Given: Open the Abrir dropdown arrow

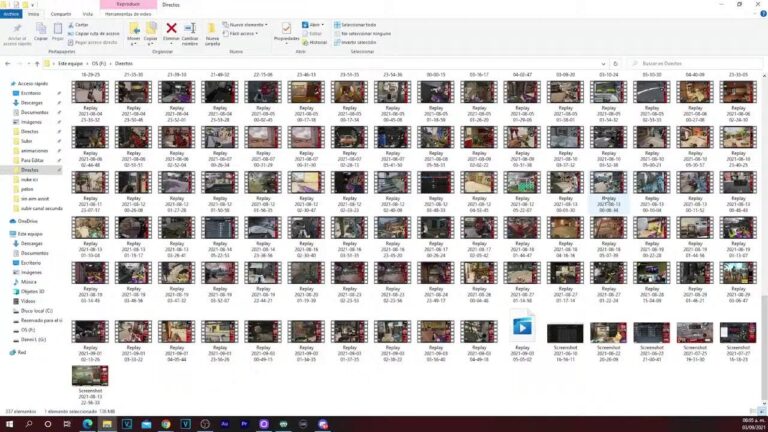Looking at the screenshot, I should click(322, 24).
